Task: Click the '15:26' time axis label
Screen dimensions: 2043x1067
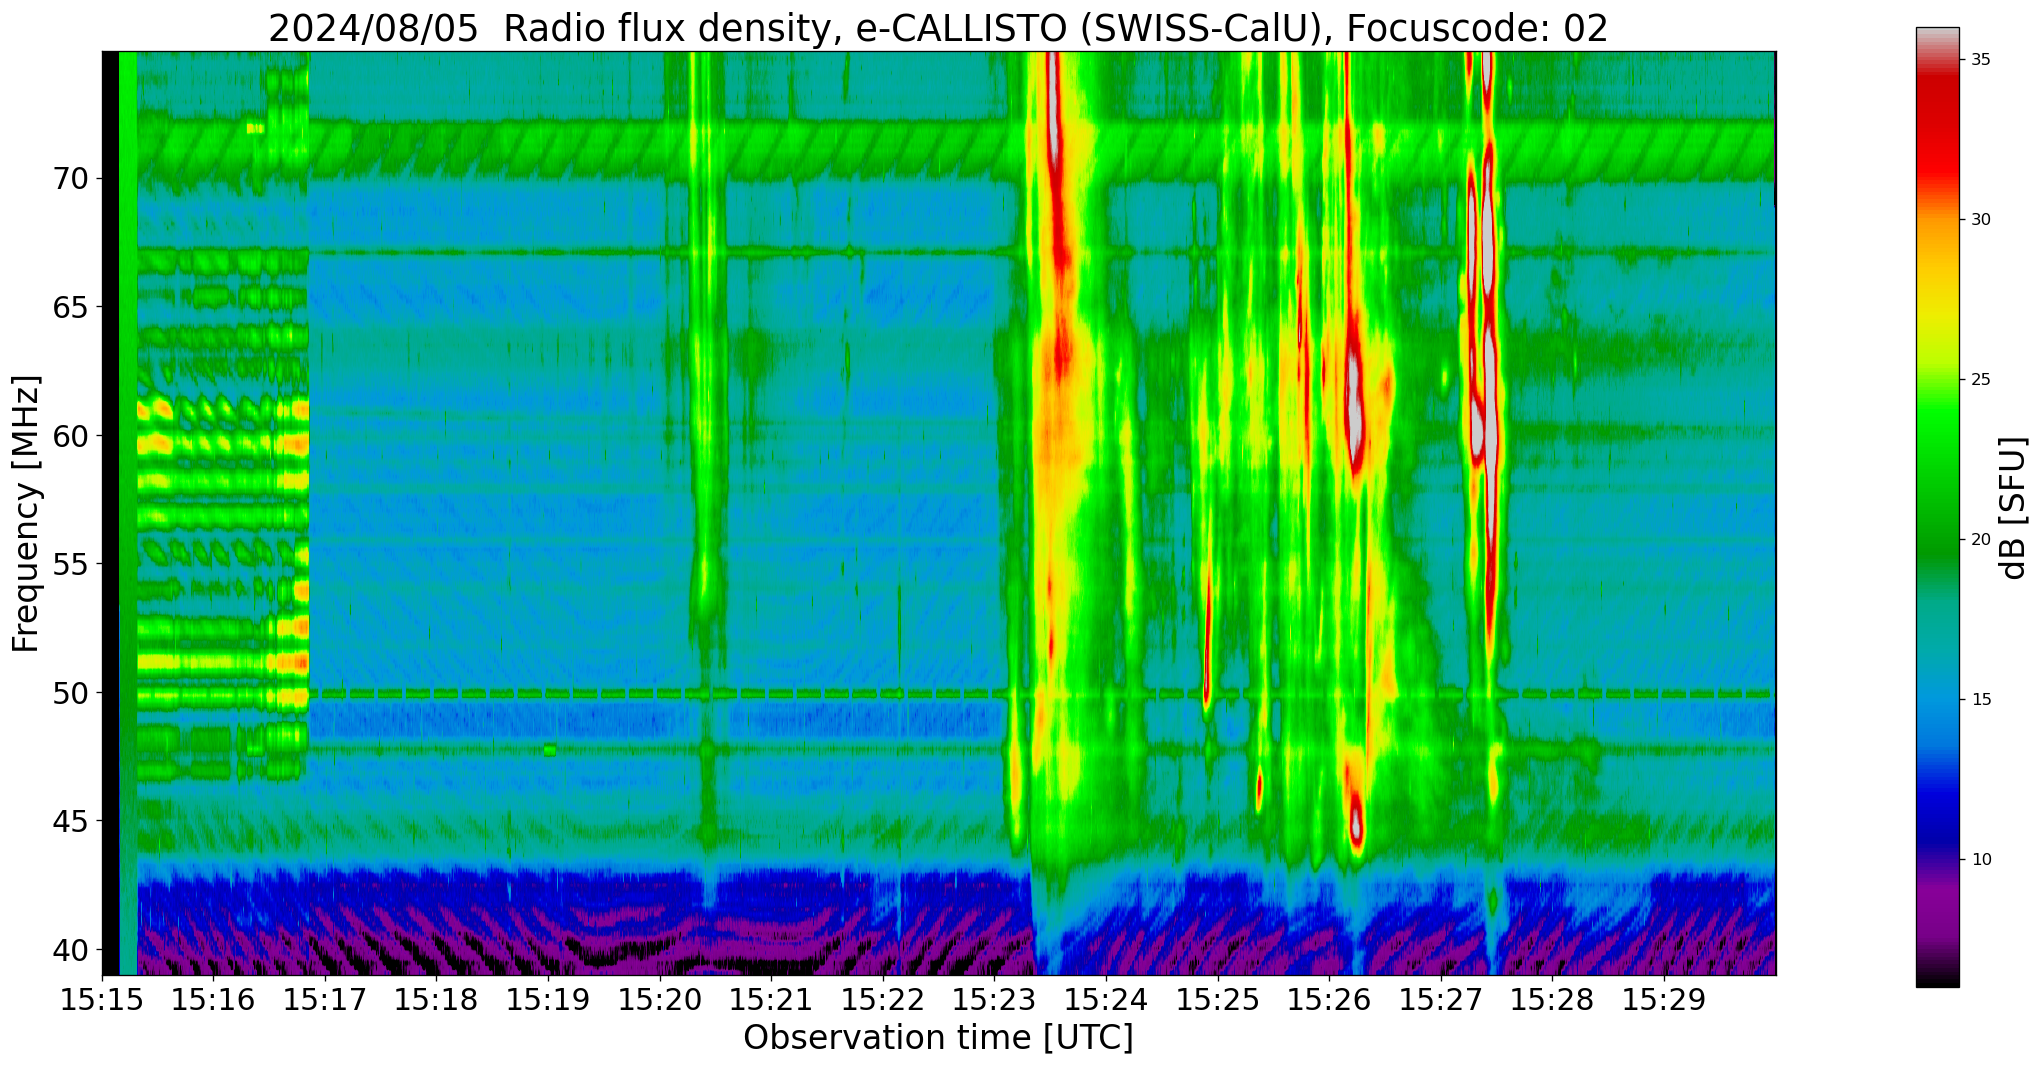Action: coord(1329,999)
